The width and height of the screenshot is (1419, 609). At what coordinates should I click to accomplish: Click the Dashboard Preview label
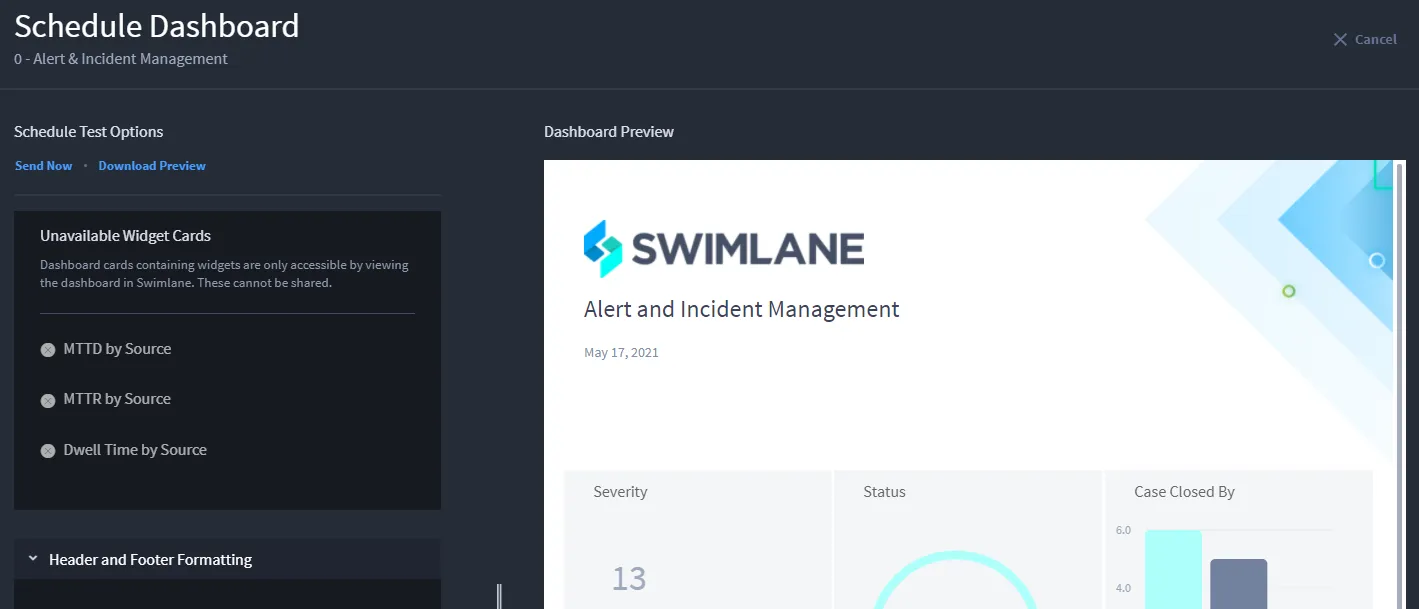609,132
